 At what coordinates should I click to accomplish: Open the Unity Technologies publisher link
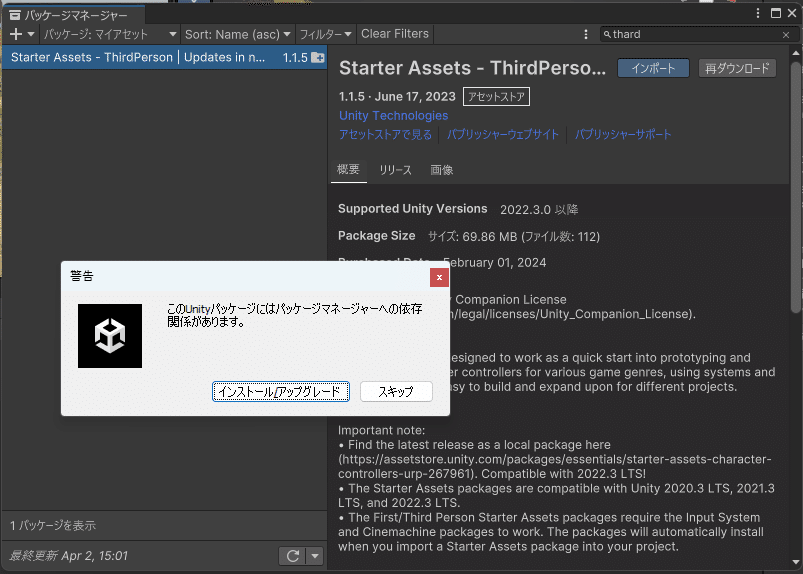393,116
